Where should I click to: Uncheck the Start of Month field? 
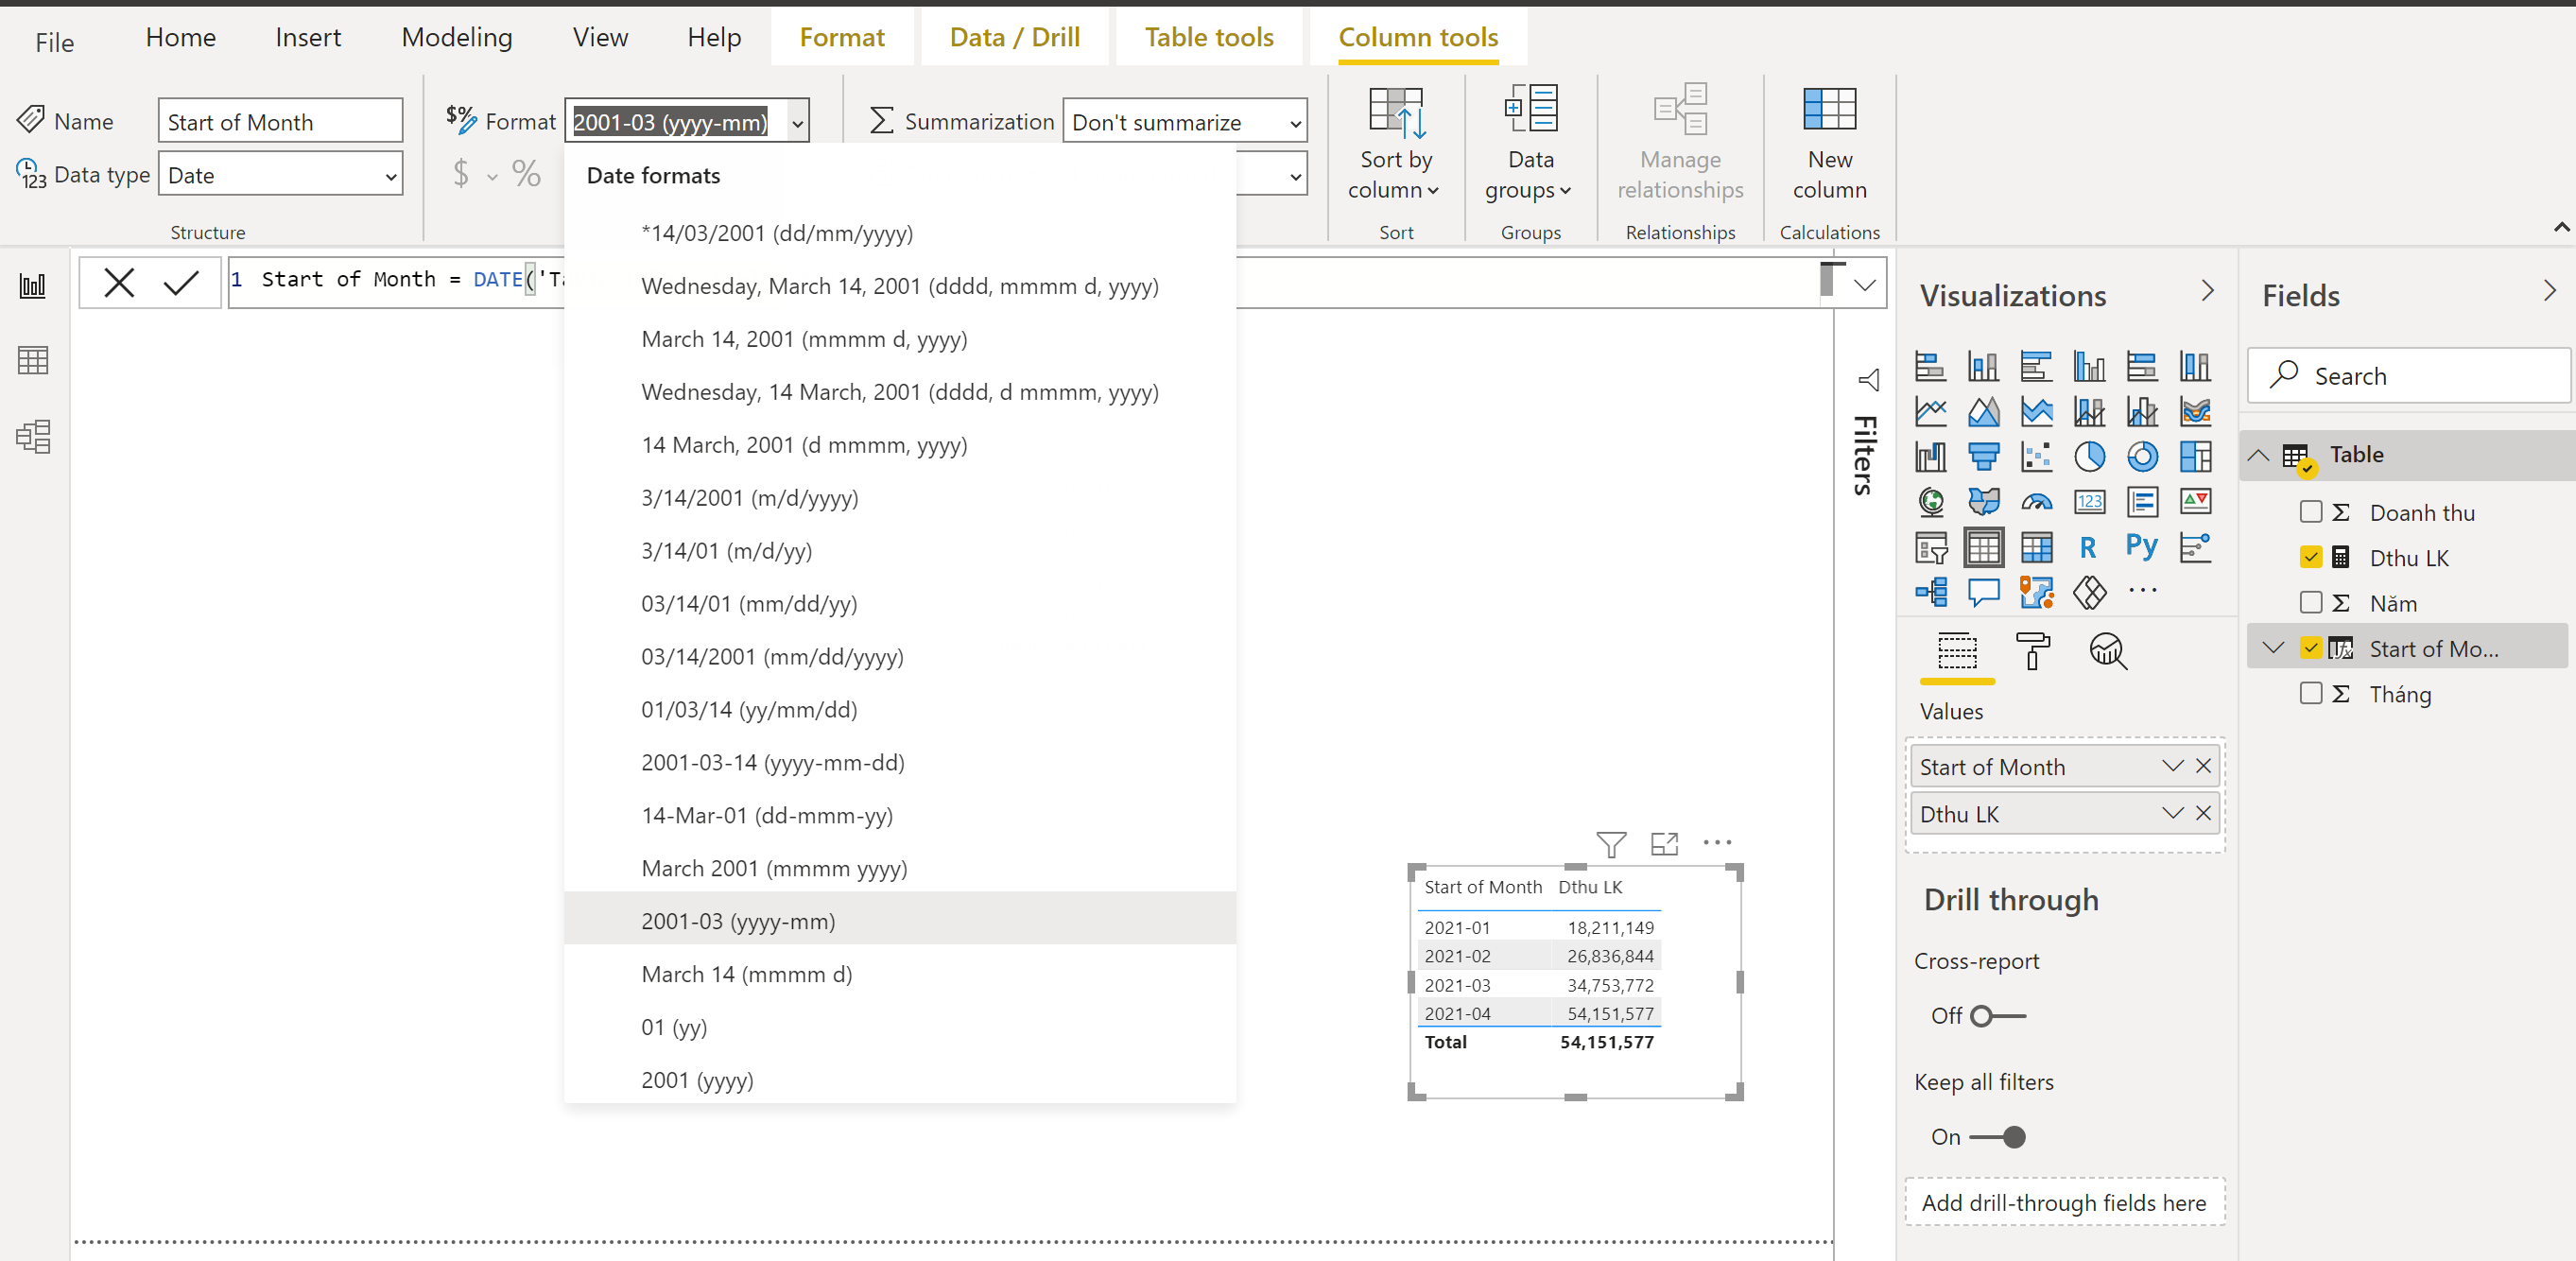[2310, 647]
